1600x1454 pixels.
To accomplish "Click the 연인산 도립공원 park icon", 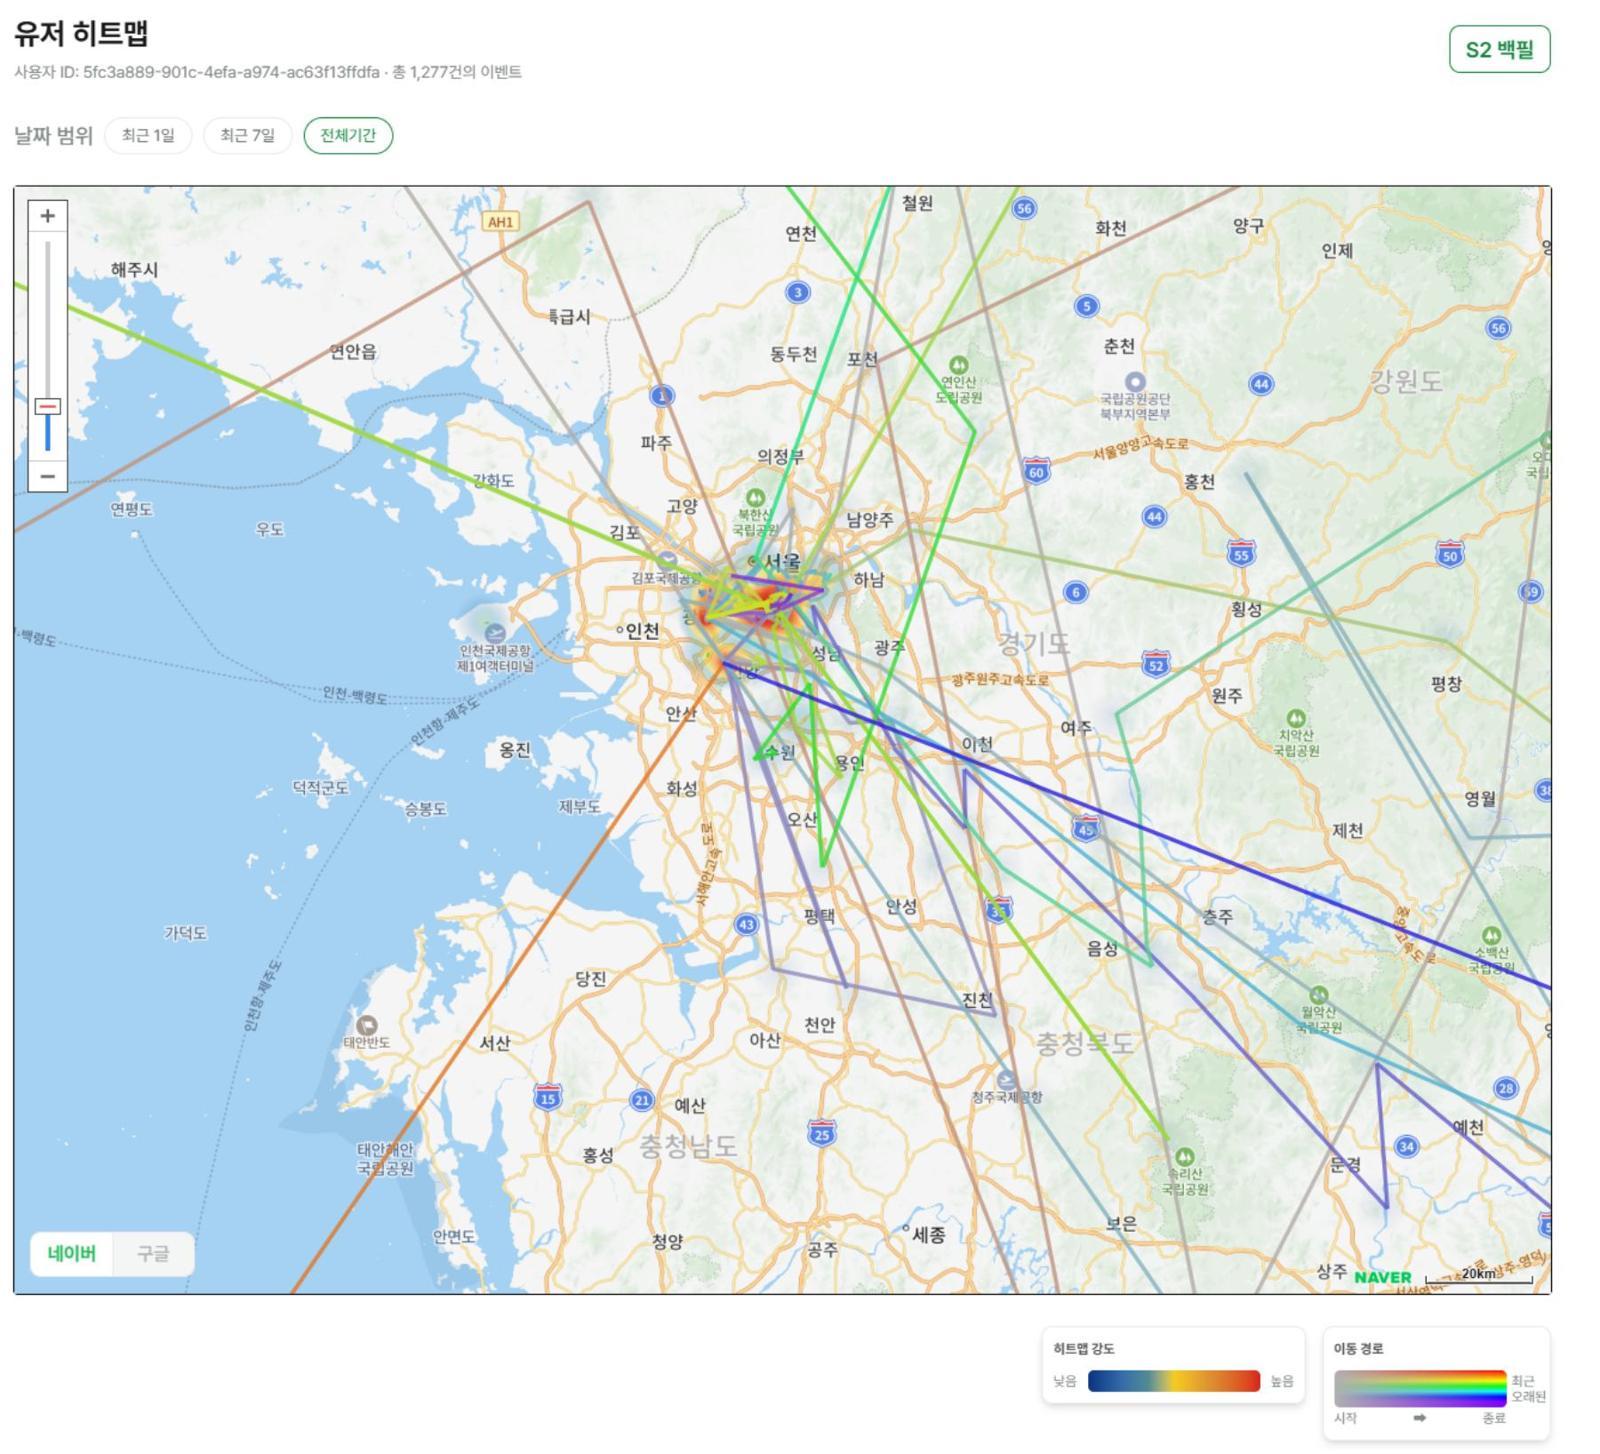I will click(x=958, y=365).
